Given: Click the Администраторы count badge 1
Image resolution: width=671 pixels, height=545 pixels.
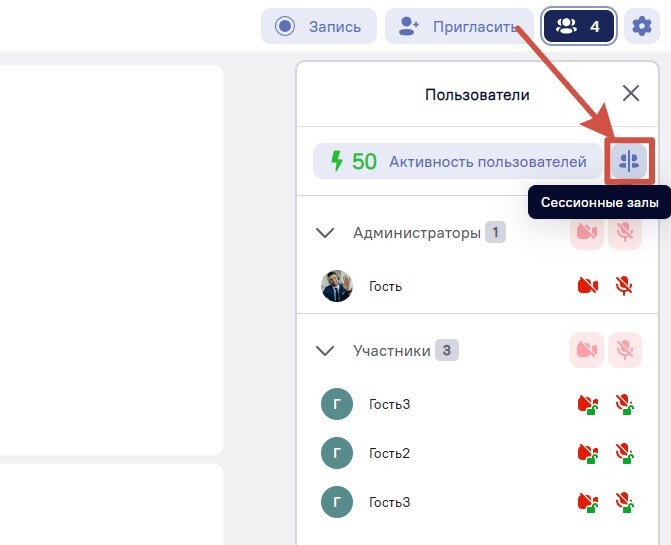Looking at the screenshot, I should 495,232.
